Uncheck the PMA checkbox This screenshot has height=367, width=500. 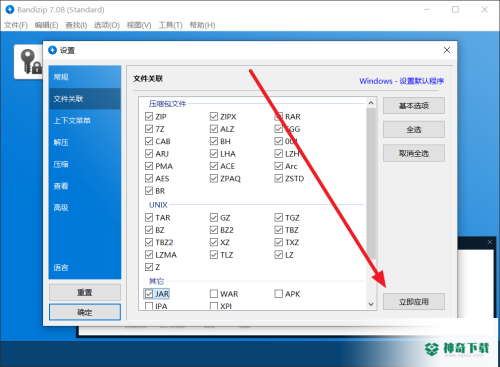click(x=149, y=166)
